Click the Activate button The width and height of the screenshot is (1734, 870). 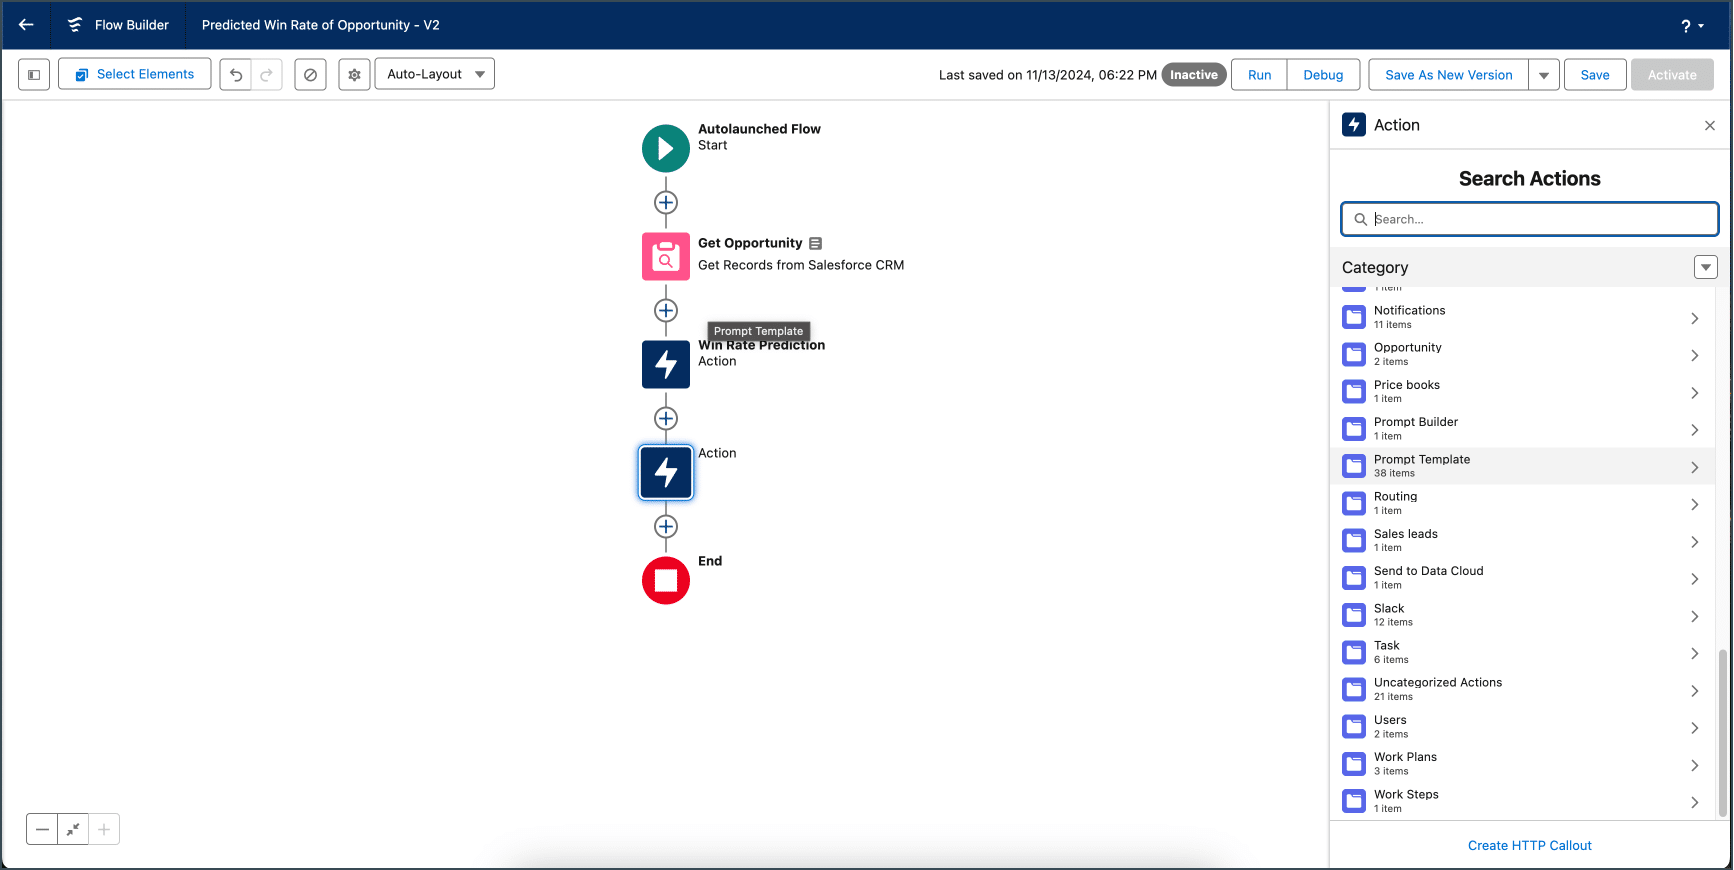[x=1672, y=75]
